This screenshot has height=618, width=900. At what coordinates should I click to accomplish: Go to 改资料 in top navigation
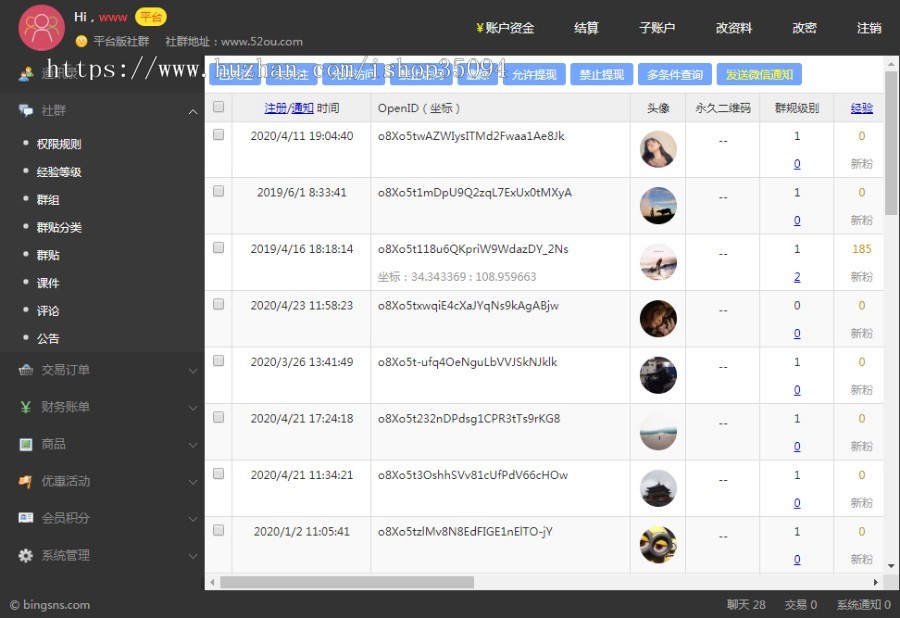(734, 28)
